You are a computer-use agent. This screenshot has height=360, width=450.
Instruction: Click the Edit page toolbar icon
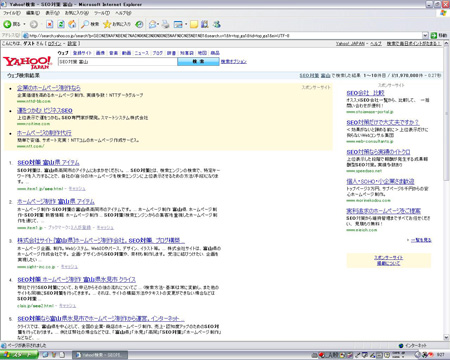(178, 24)
